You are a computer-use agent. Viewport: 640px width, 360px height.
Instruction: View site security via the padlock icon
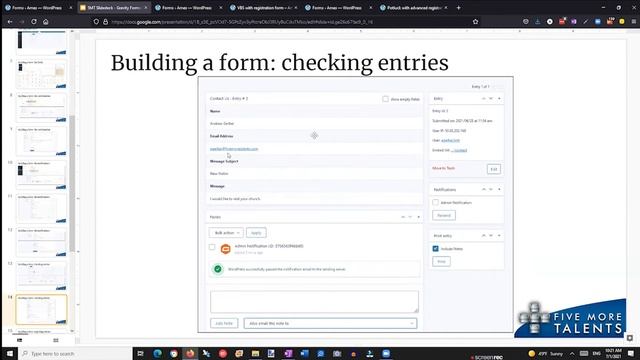pos(105,22)
